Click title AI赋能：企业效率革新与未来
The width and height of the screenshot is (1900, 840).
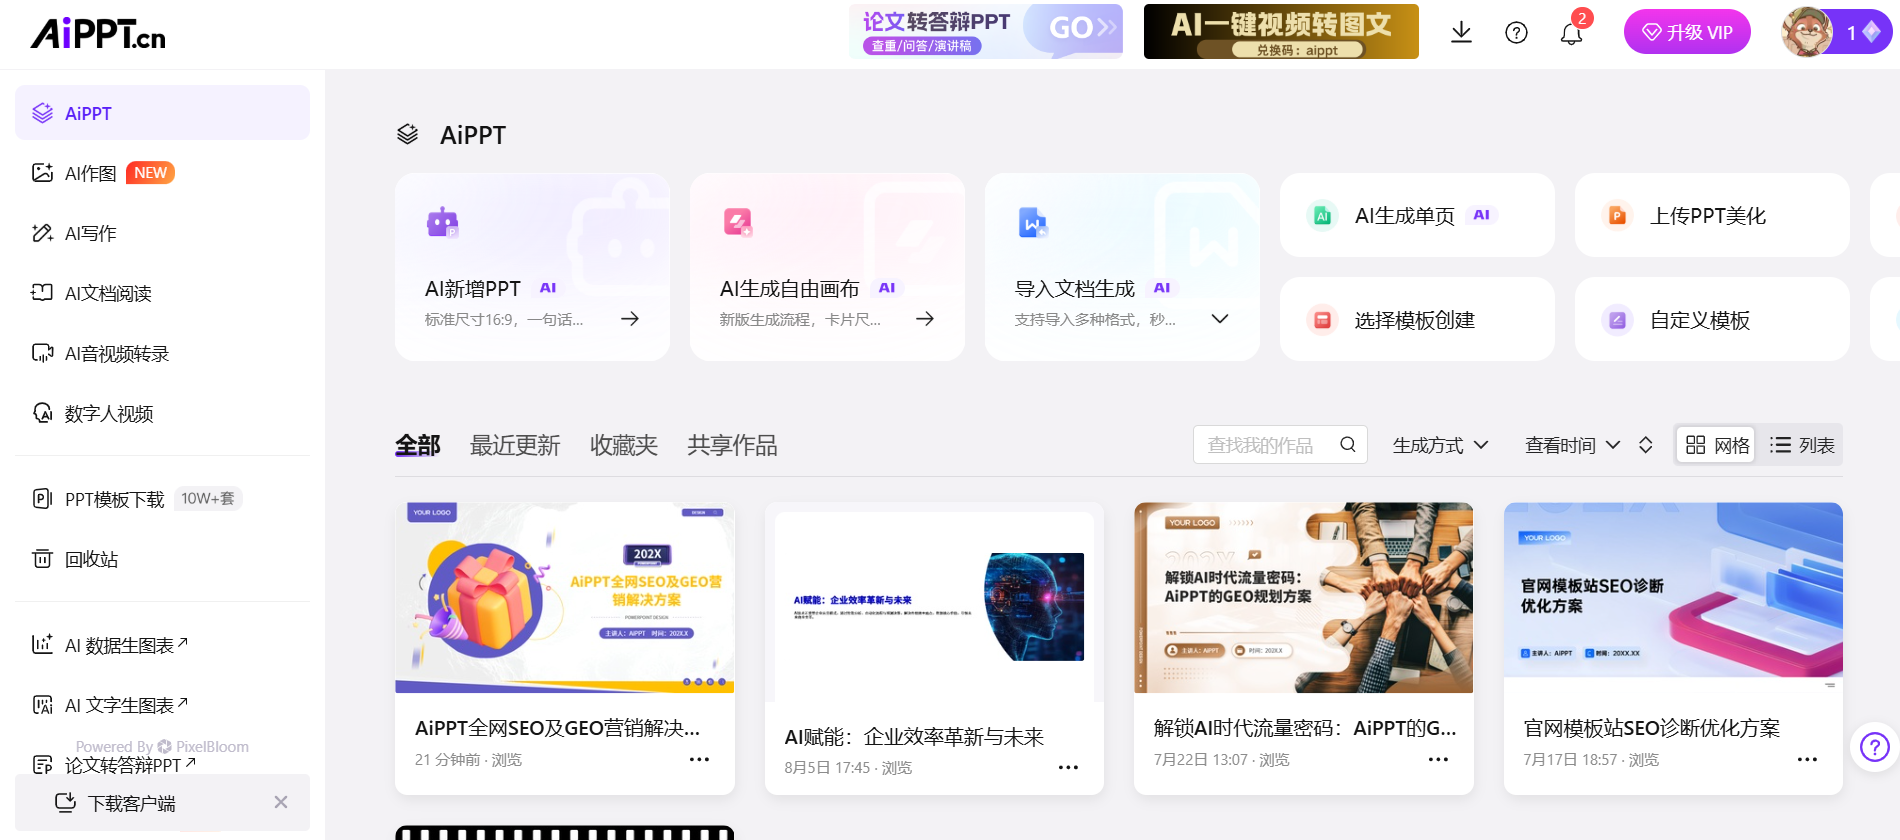point(914,737)
